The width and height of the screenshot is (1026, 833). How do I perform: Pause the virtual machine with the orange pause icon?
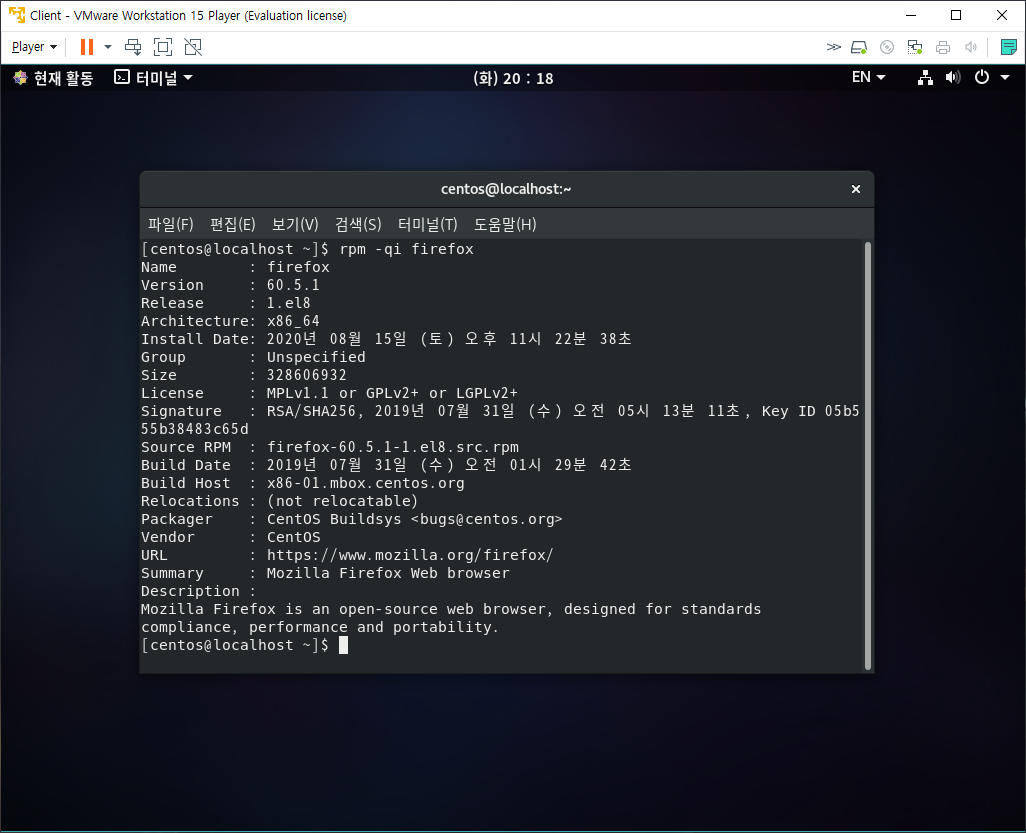tap(86, 47)
